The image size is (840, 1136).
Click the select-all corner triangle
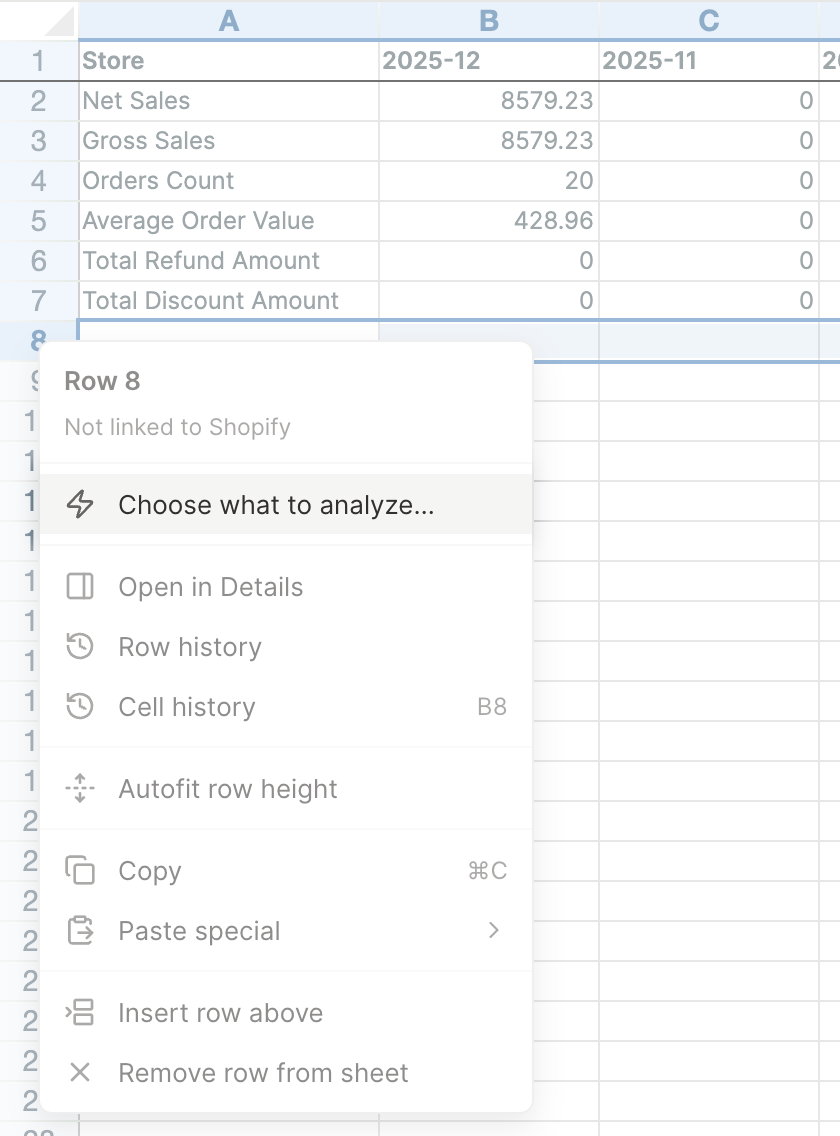coord(59,21)
